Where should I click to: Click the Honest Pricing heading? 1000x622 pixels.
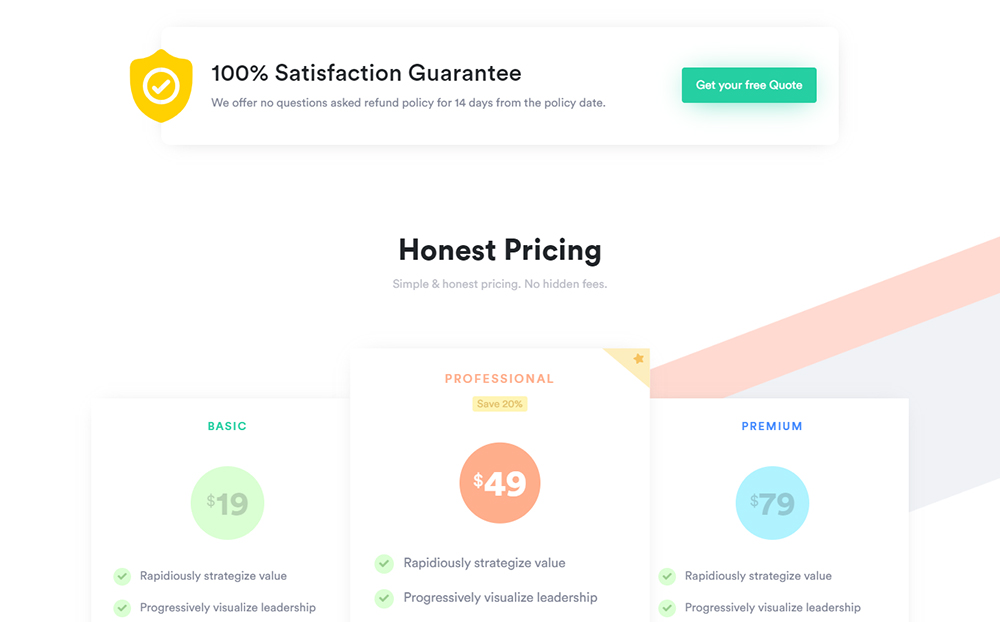[499, 250]
